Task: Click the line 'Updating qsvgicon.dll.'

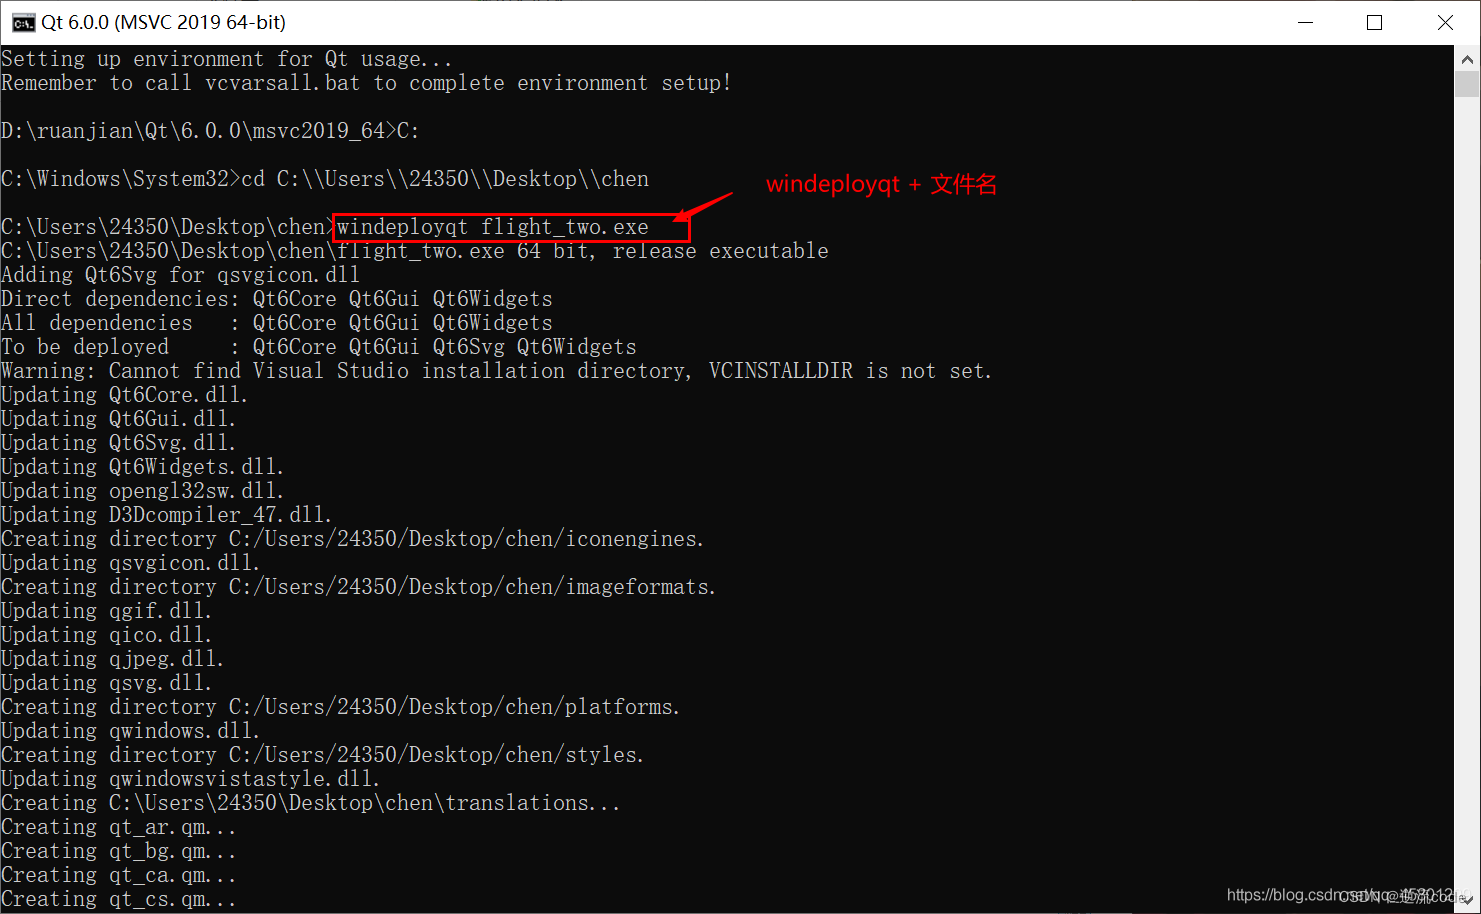Action: [x=130, y=563]
